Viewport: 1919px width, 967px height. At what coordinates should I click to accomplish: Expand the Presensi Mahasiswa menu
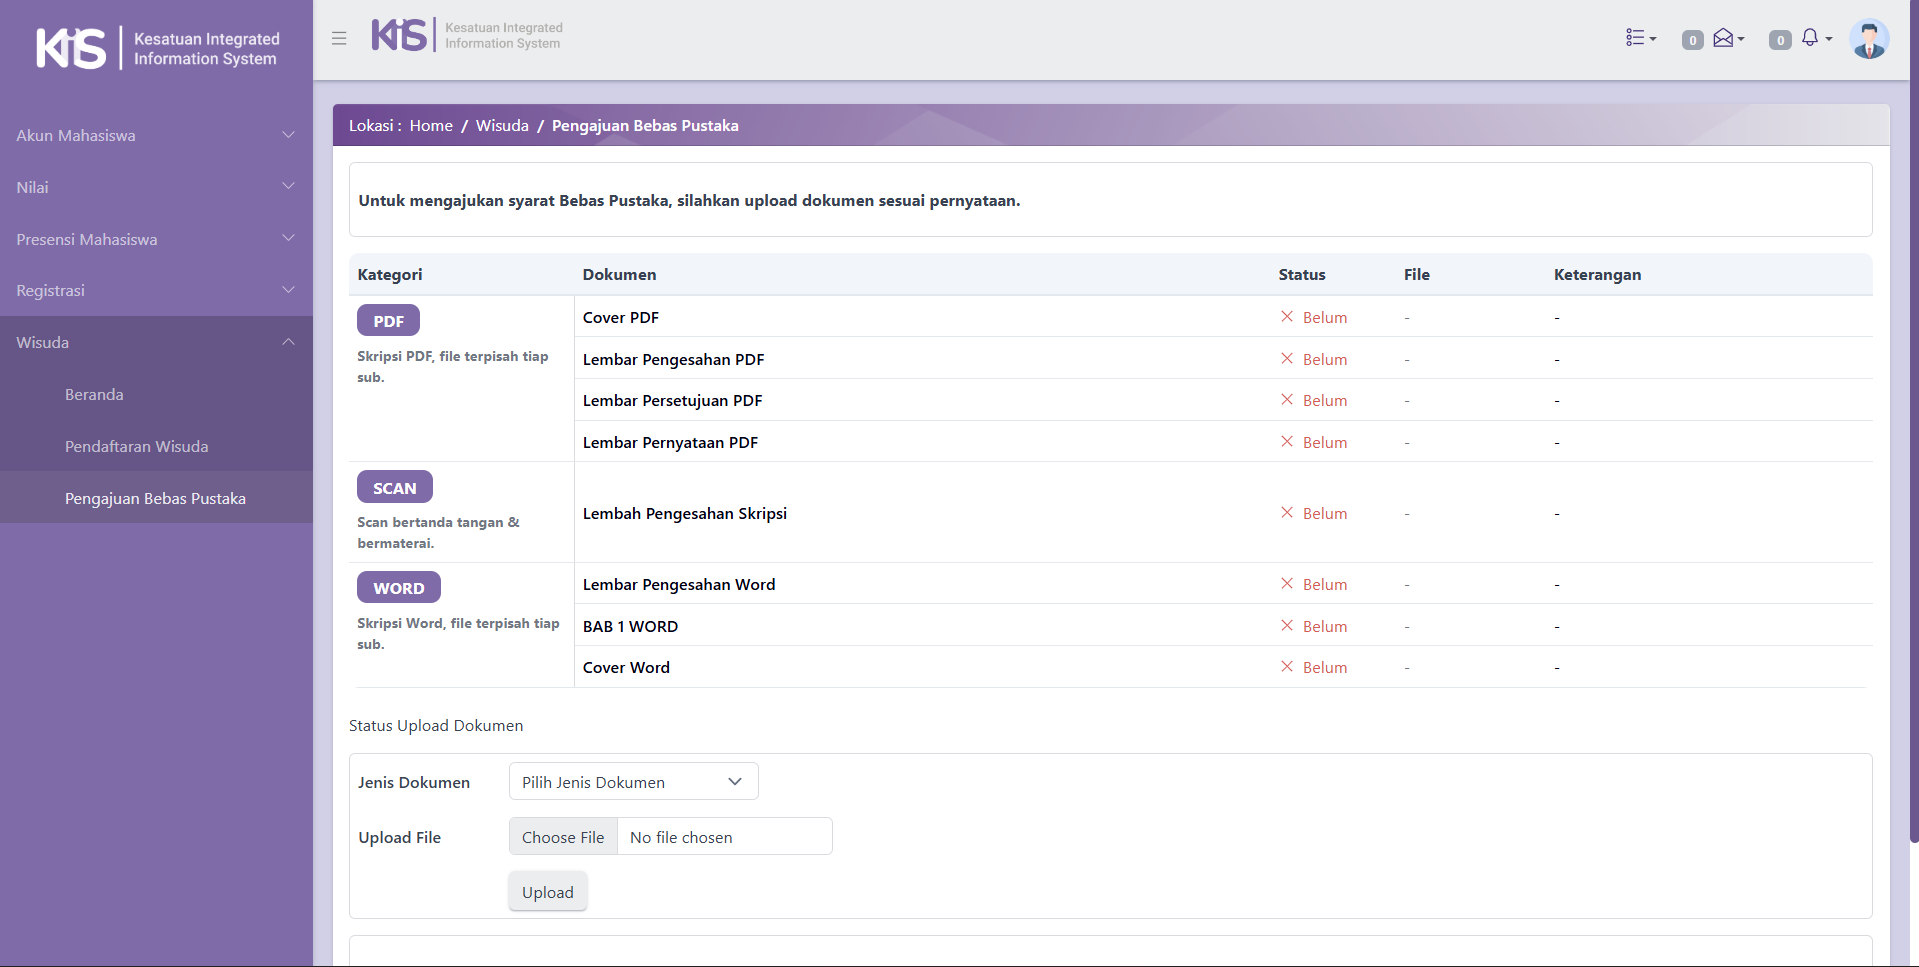(156, 239)
